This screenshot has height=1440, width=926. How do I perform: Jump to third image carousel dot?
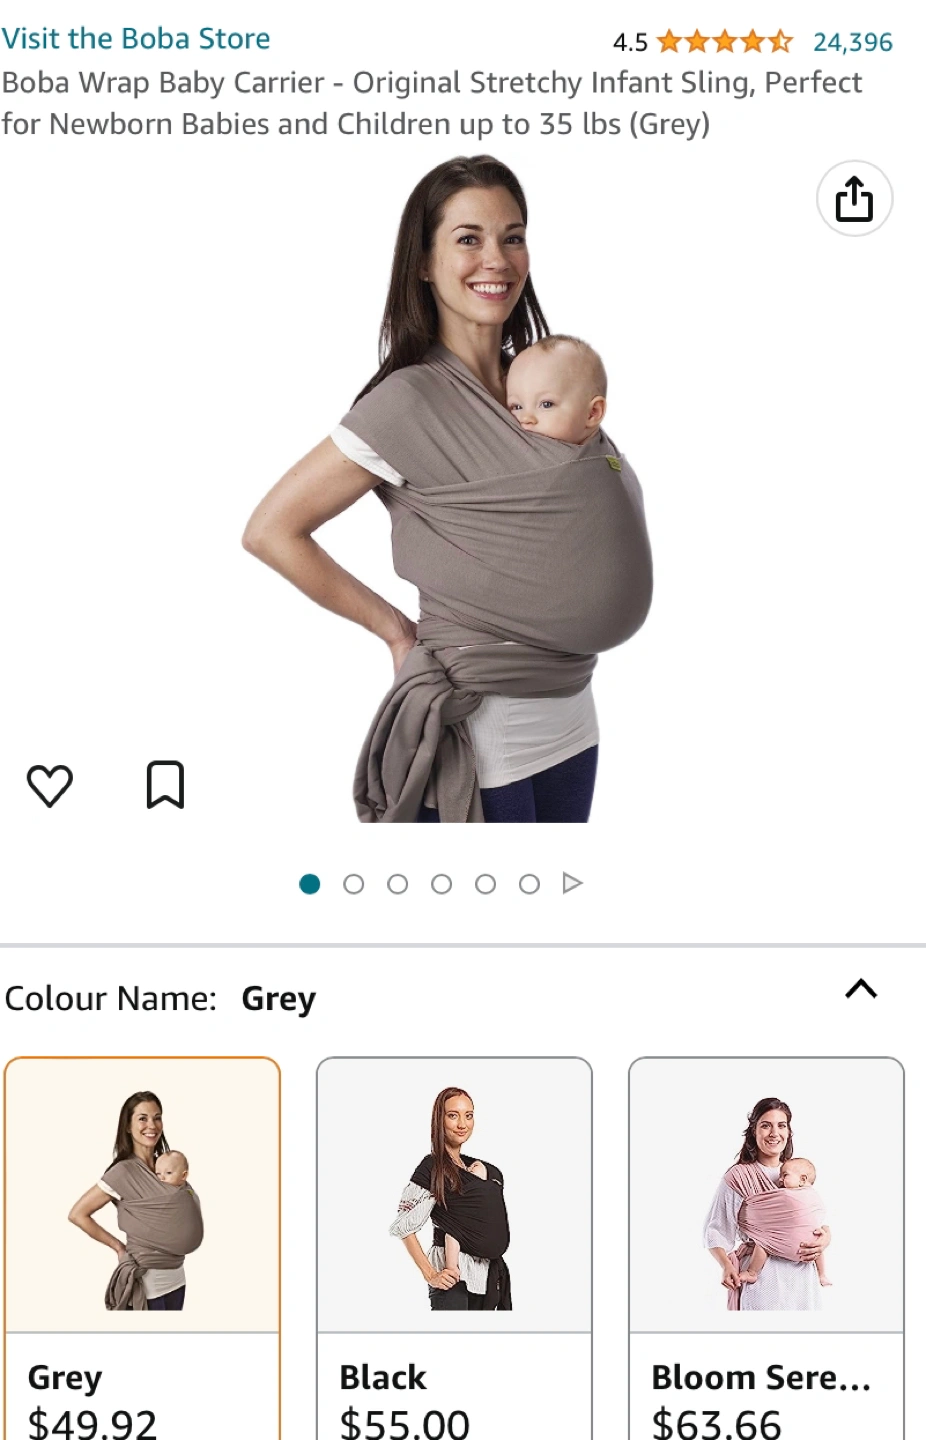coord(398,884)
